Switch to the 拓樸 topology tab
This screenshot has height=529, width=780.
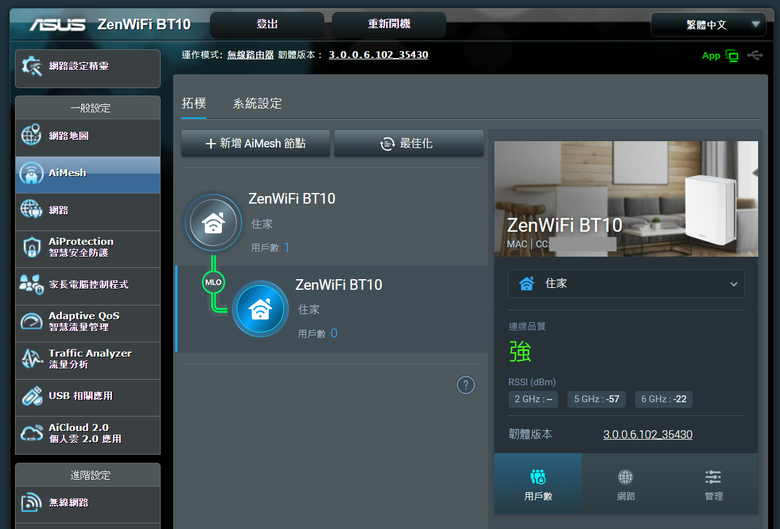tap(194, 104)
